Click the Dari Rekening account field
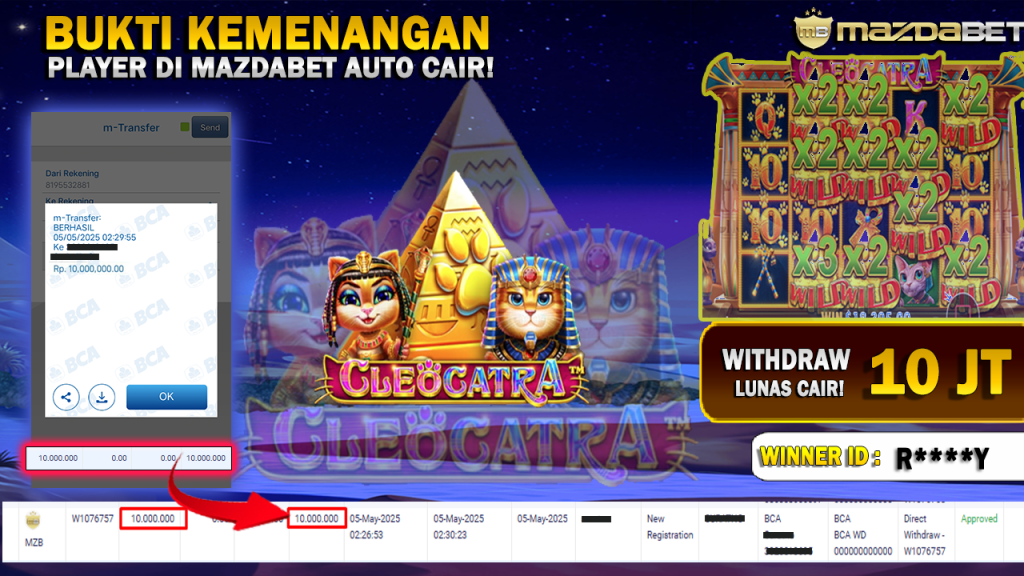1024x576 pixels. (x=131, y=179)
